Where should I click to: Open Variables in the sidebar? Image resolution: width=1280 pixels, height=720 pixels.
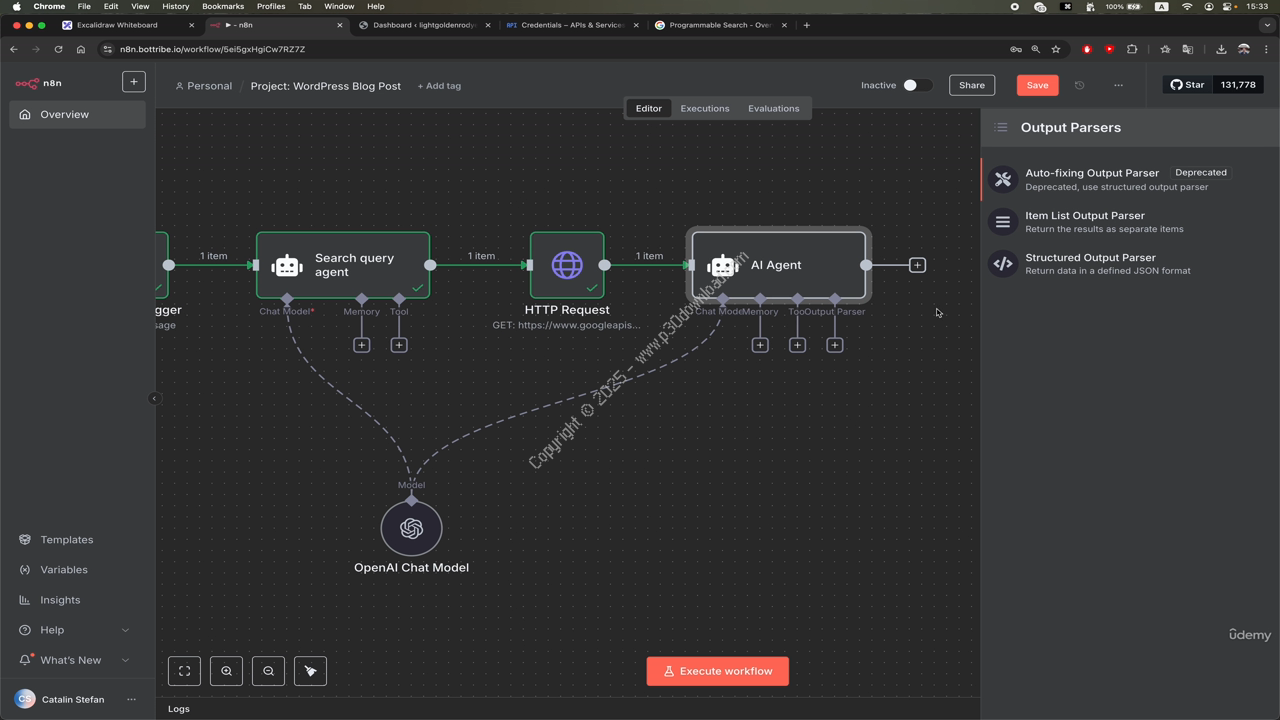[63, 570]
